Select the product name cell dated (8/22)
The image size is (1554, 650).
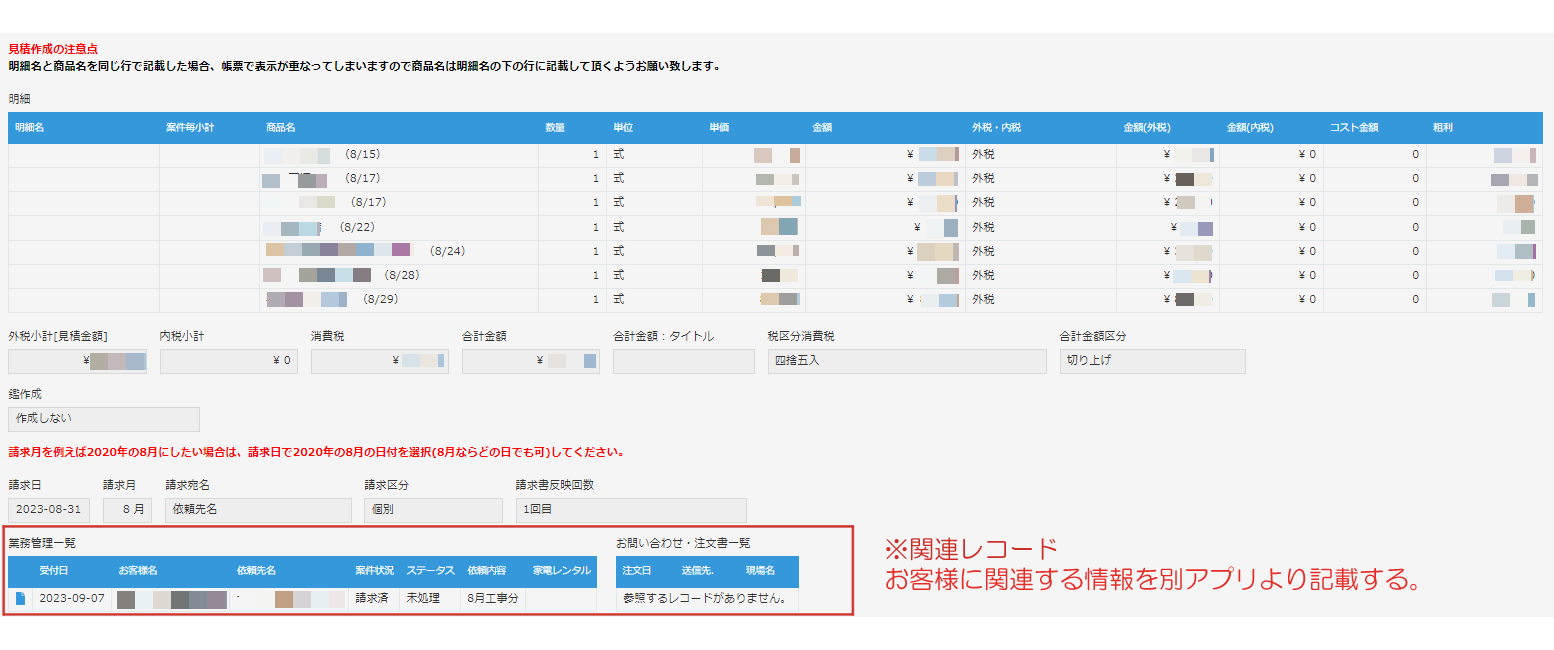pyautogui.click(x=399, y=227)
